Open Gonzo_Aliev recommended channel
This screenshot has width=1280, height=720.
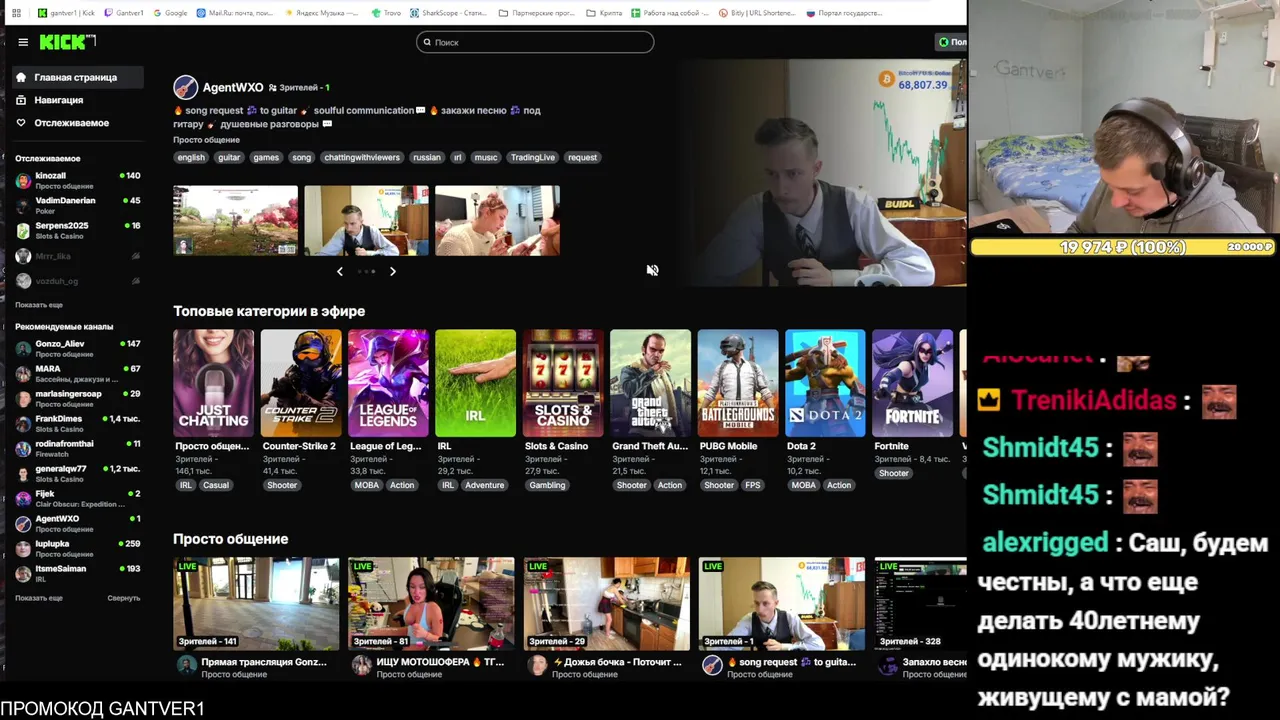77,347
